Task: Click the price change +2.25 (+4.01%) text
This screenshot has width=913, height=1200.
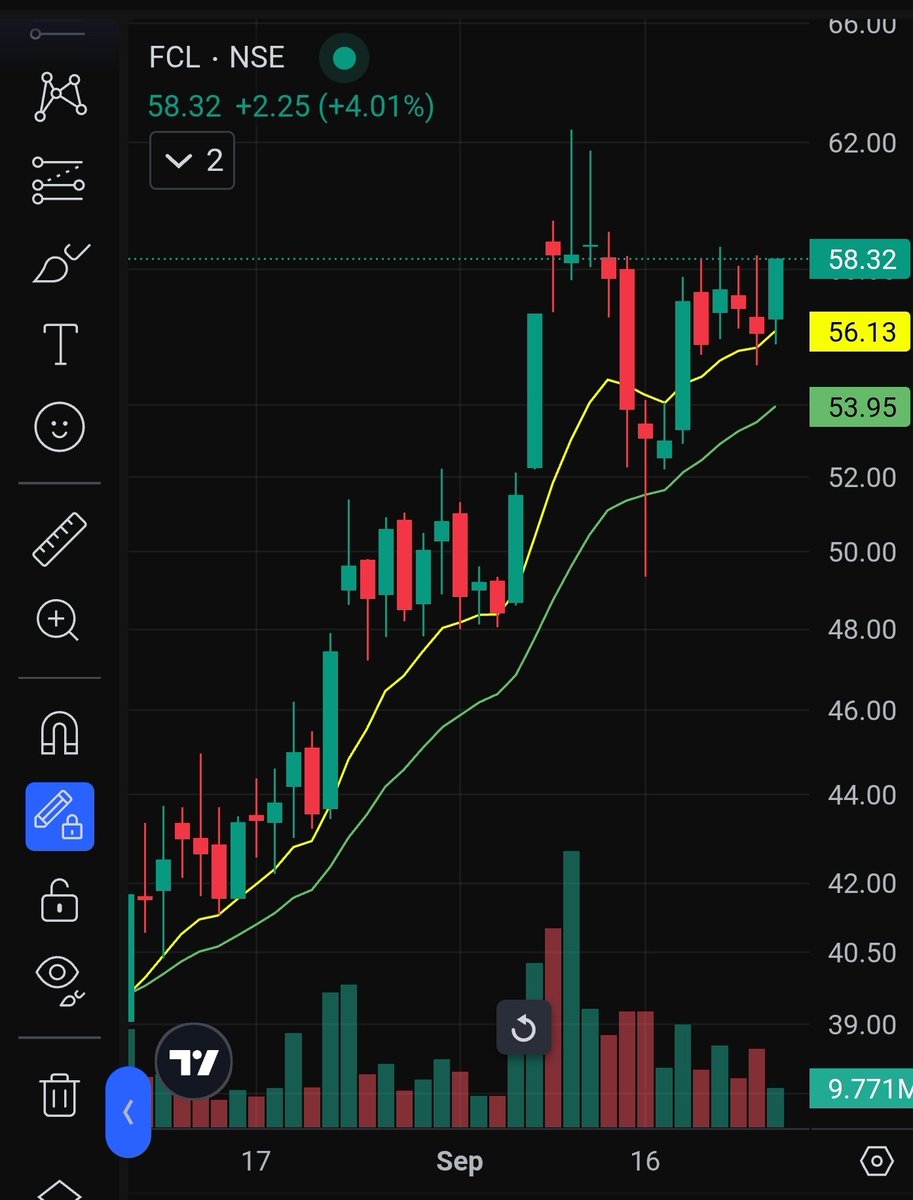Action: pos(335,106)
